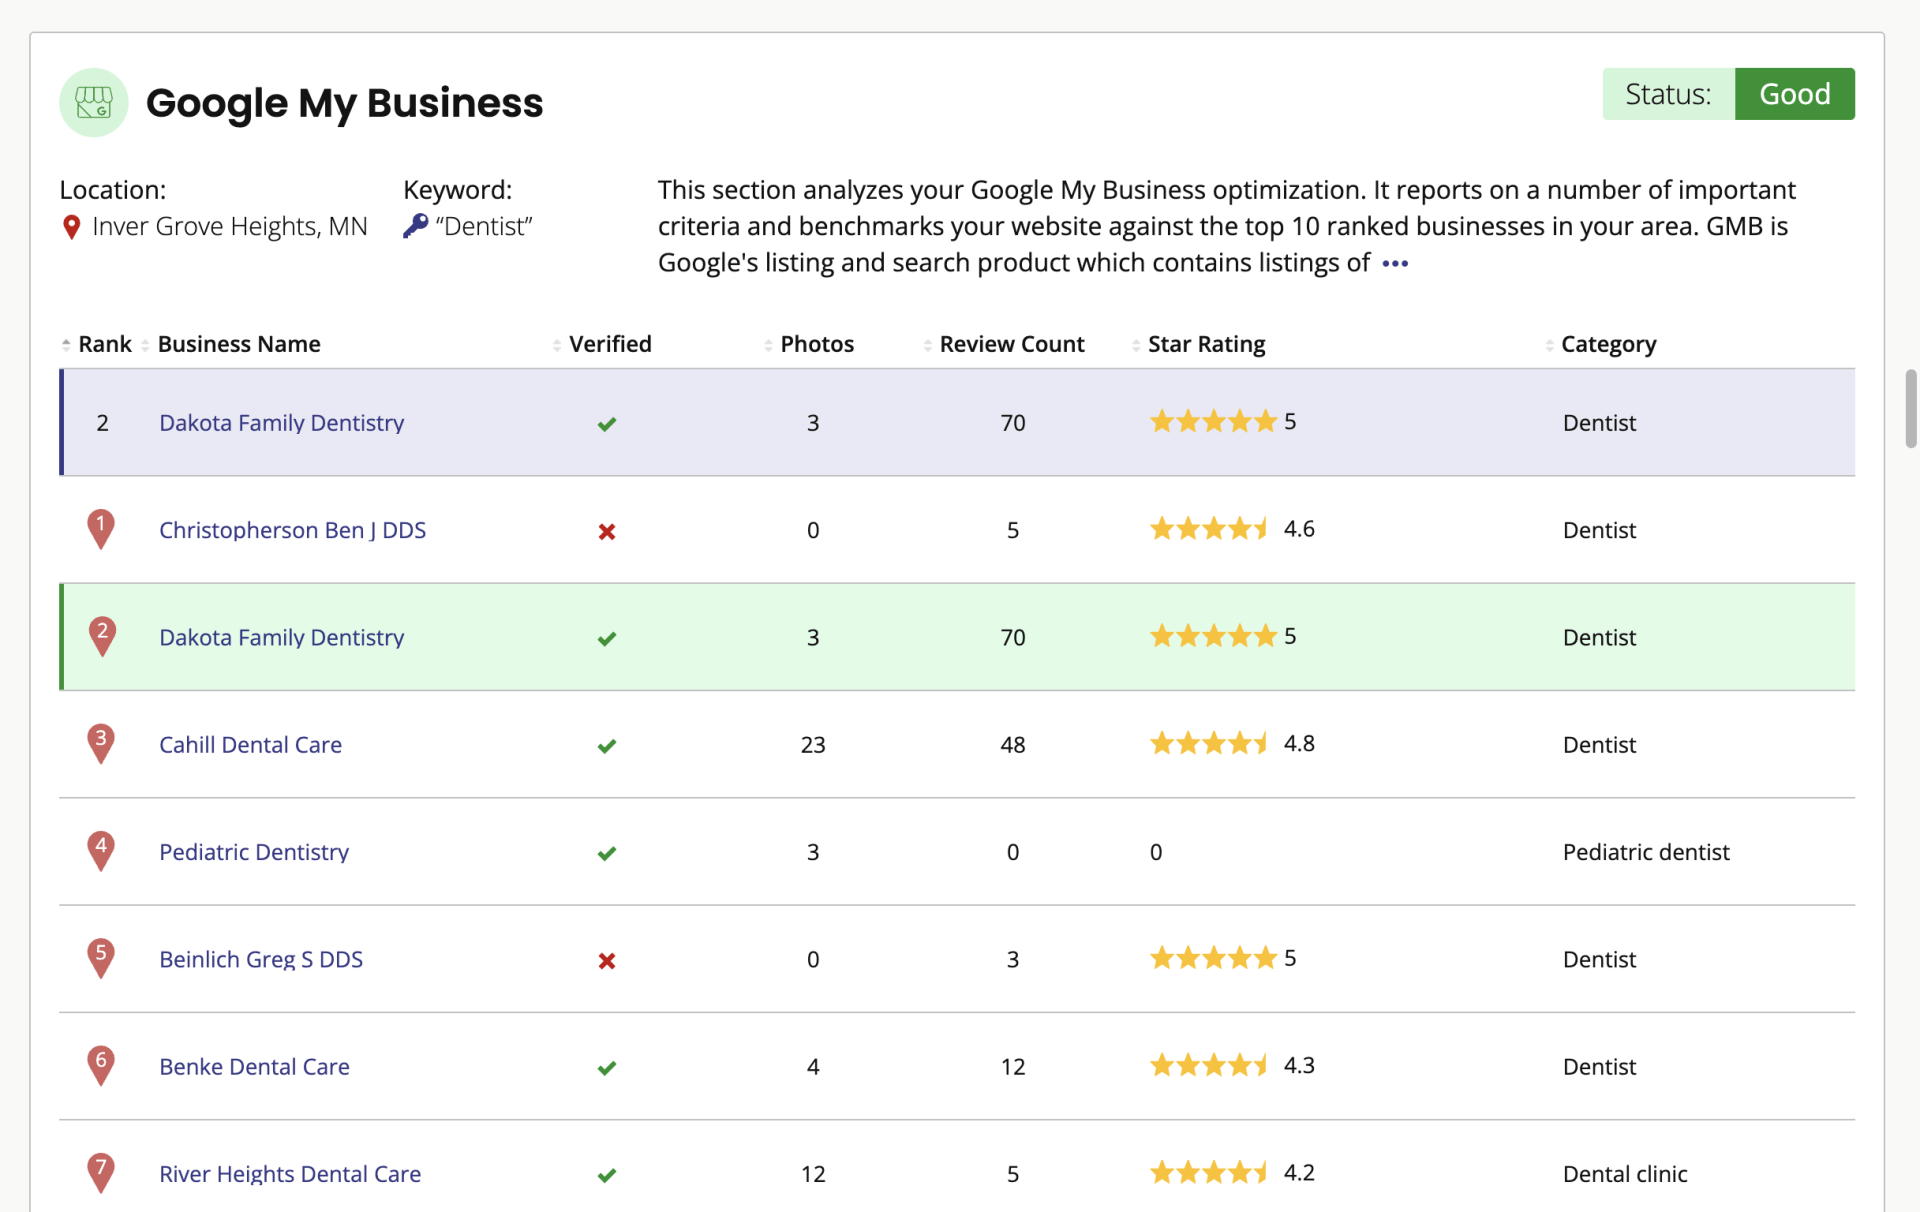Click the 5 star rating for Beinlich Greg S DDS
This screenshot has width=1920, height=1212.
tap(1223, 958)
